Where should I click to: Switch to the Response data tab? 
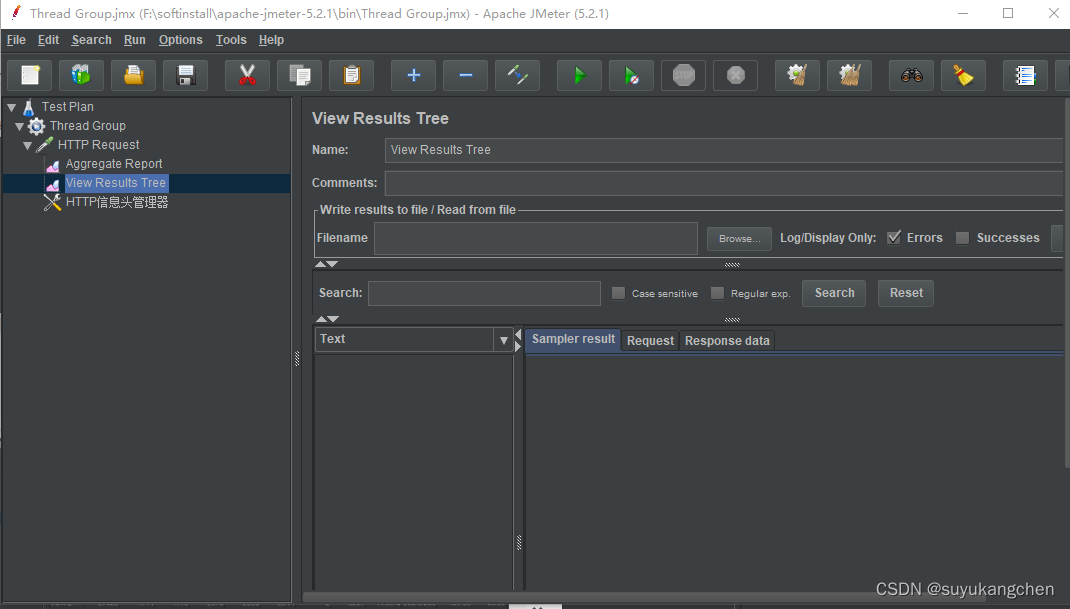727,341
